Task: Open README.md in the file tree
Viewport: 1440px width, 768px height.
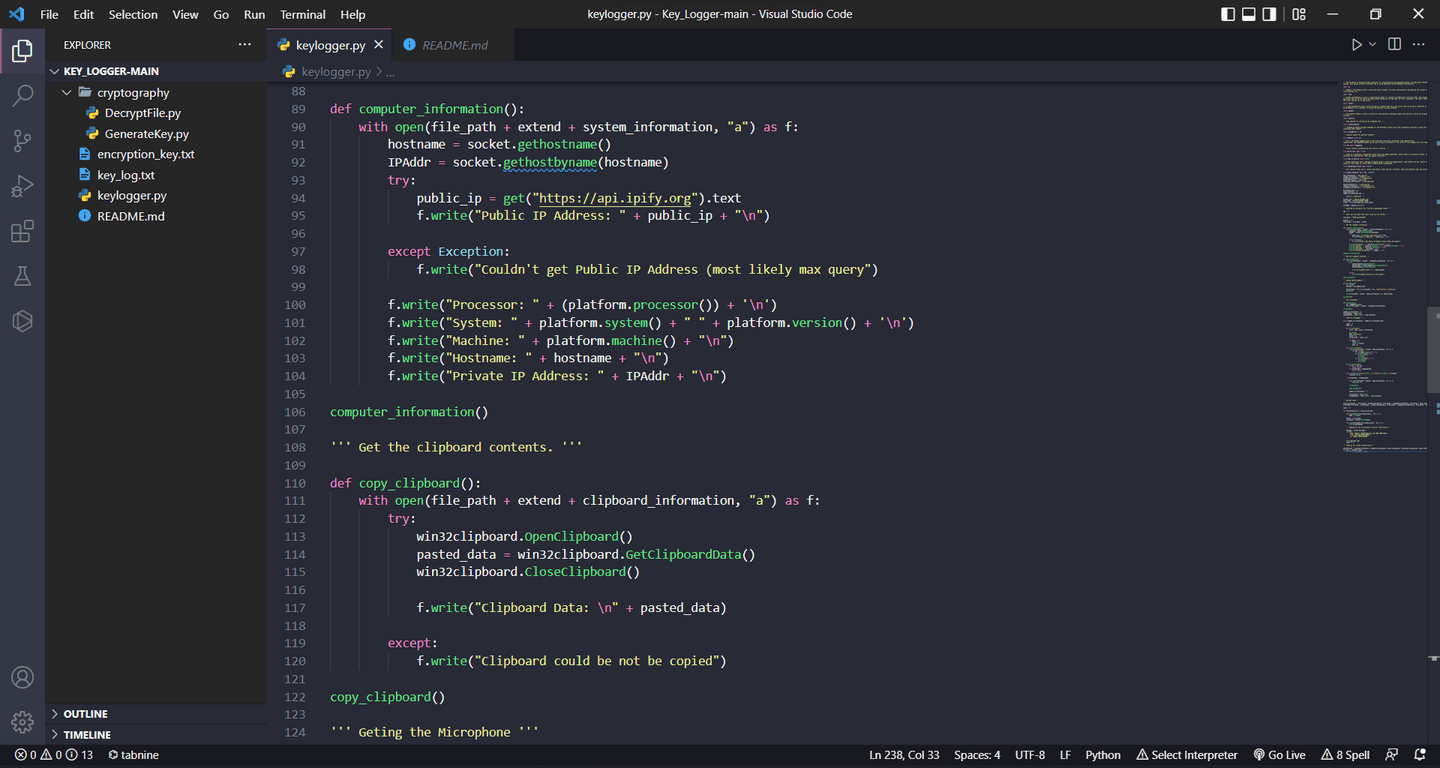Action: pyautogui.click(x=157, y=216)
